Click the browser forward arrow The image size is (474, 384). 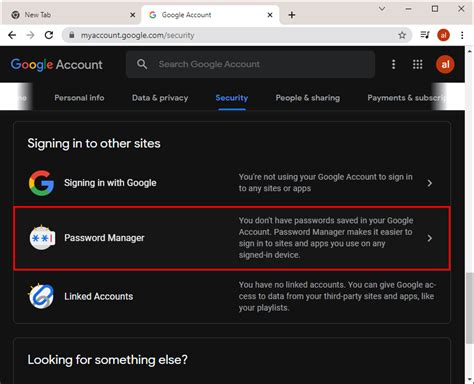click(30, 35)
